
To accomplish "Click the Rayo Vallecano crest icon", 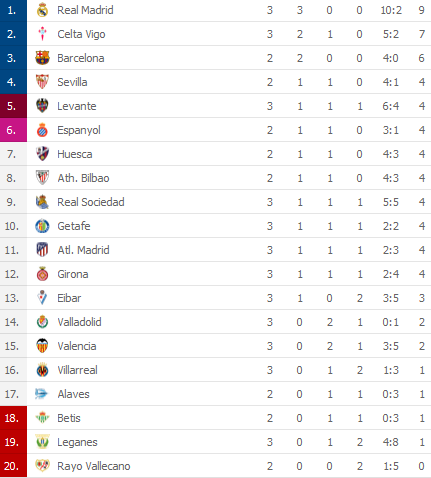I will [42, 466].
